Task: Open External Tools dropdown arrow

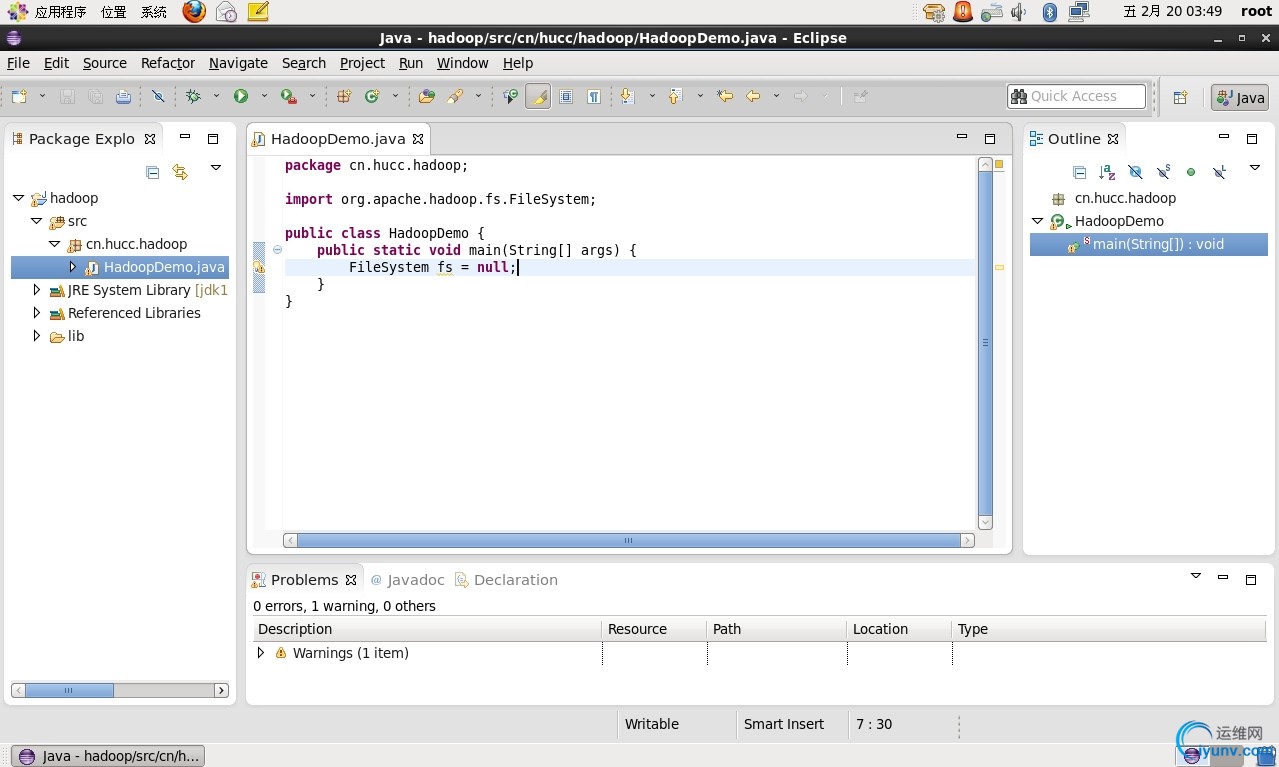Action: pos(312,96)
